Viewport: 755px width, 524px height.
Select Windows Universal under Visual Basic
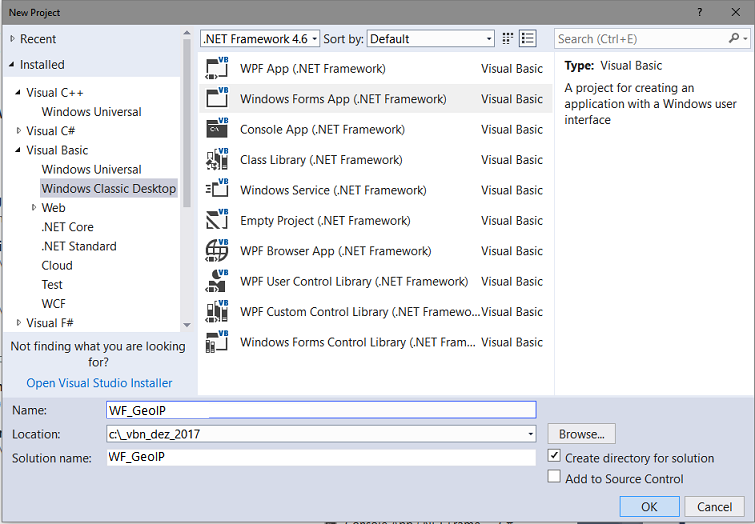click(x=91, y=170)
